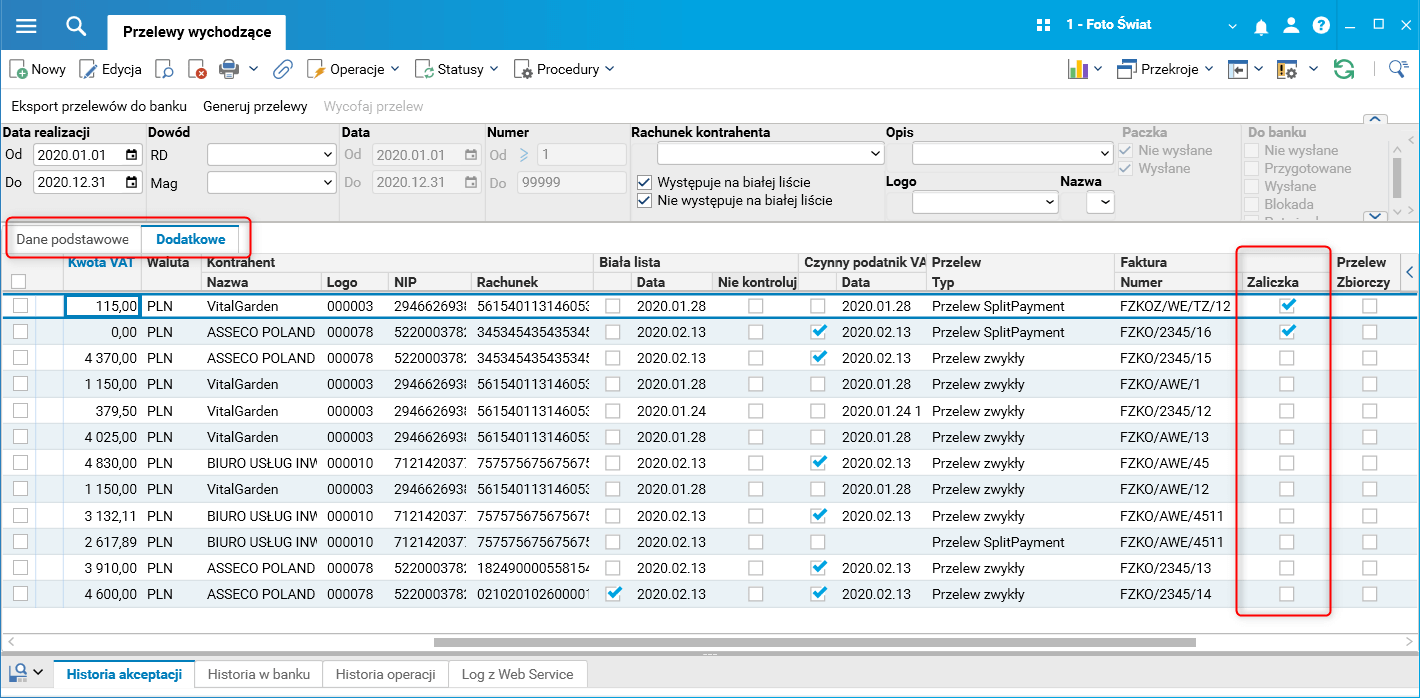Click Generuj przelewy button
Image resolution: width=1420 pixels, height=698 pixels.
coord(255,106)
